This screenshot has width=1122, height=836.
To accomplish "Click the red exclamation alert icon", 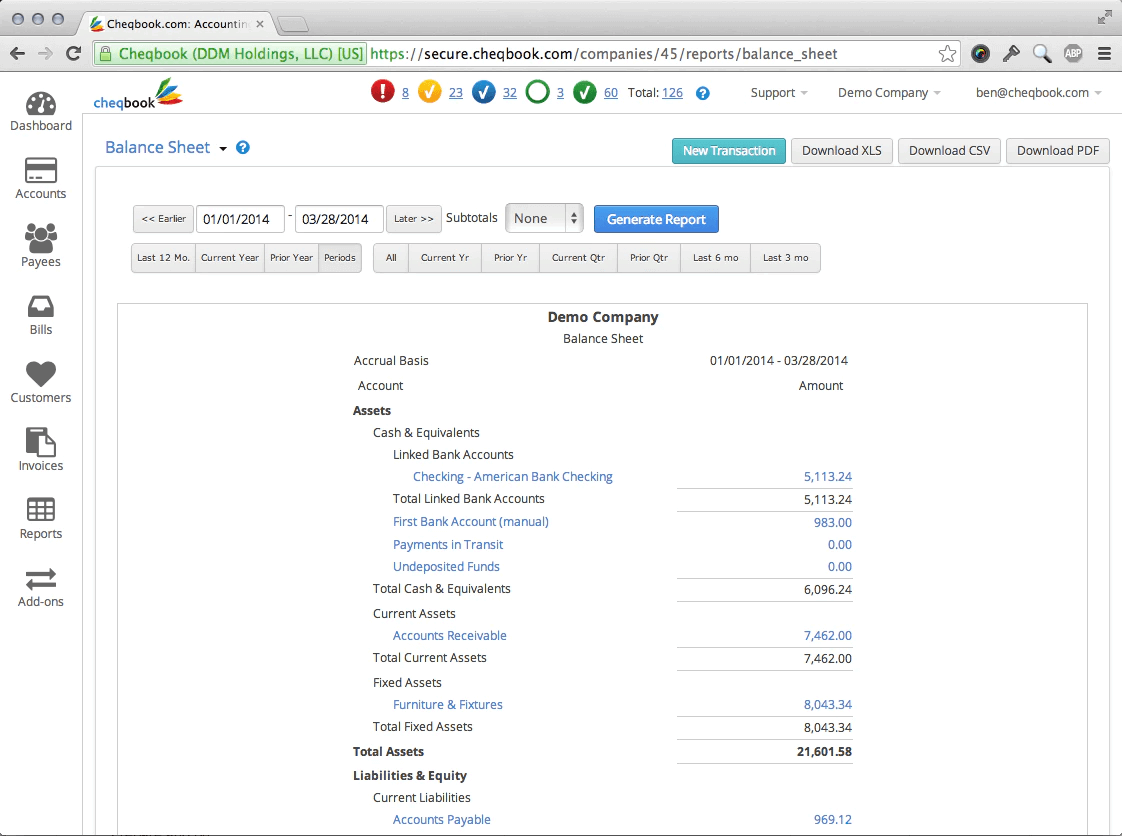I will click(x=383, y=92).
